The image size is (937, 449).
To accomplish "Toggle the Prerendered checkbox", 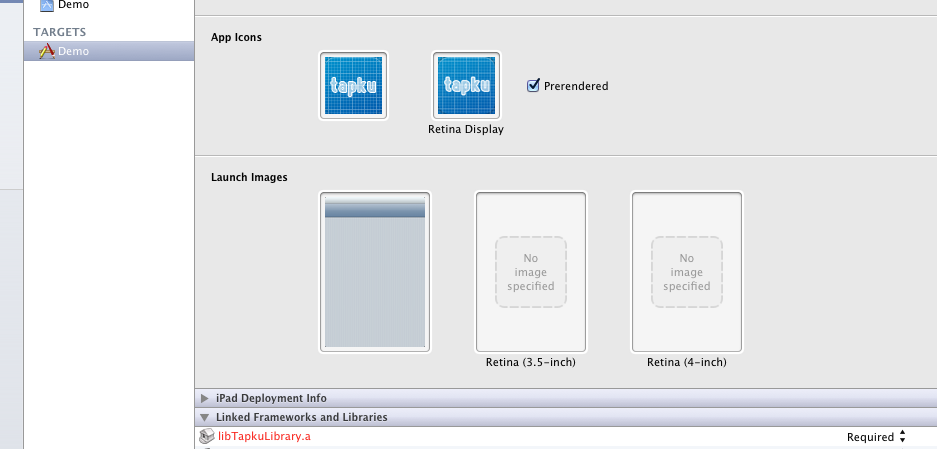I will pos(533,85).
